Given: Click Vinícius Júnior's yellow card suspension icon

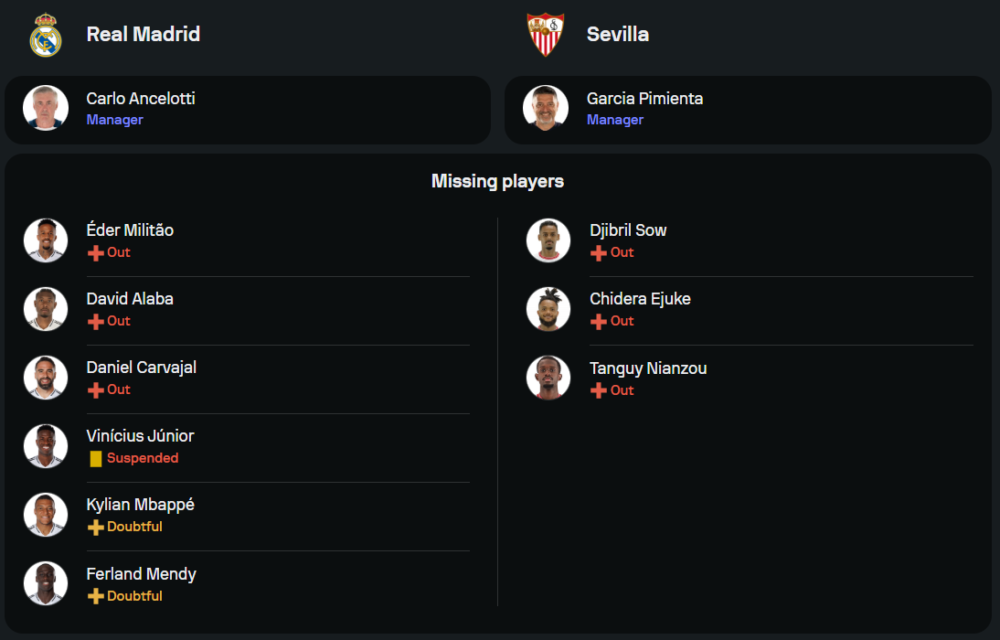Looking at the screenshot, I should (x=96, y=459).
